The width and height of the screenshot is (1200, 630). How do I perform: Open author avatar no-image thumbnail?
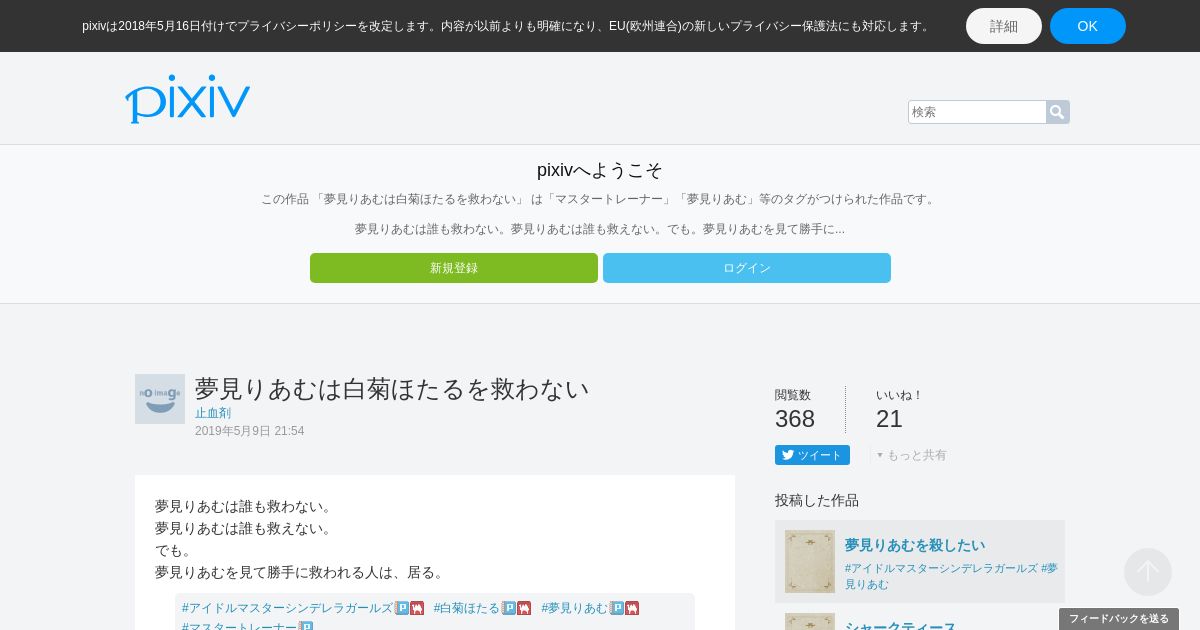[x=160, y=399]
